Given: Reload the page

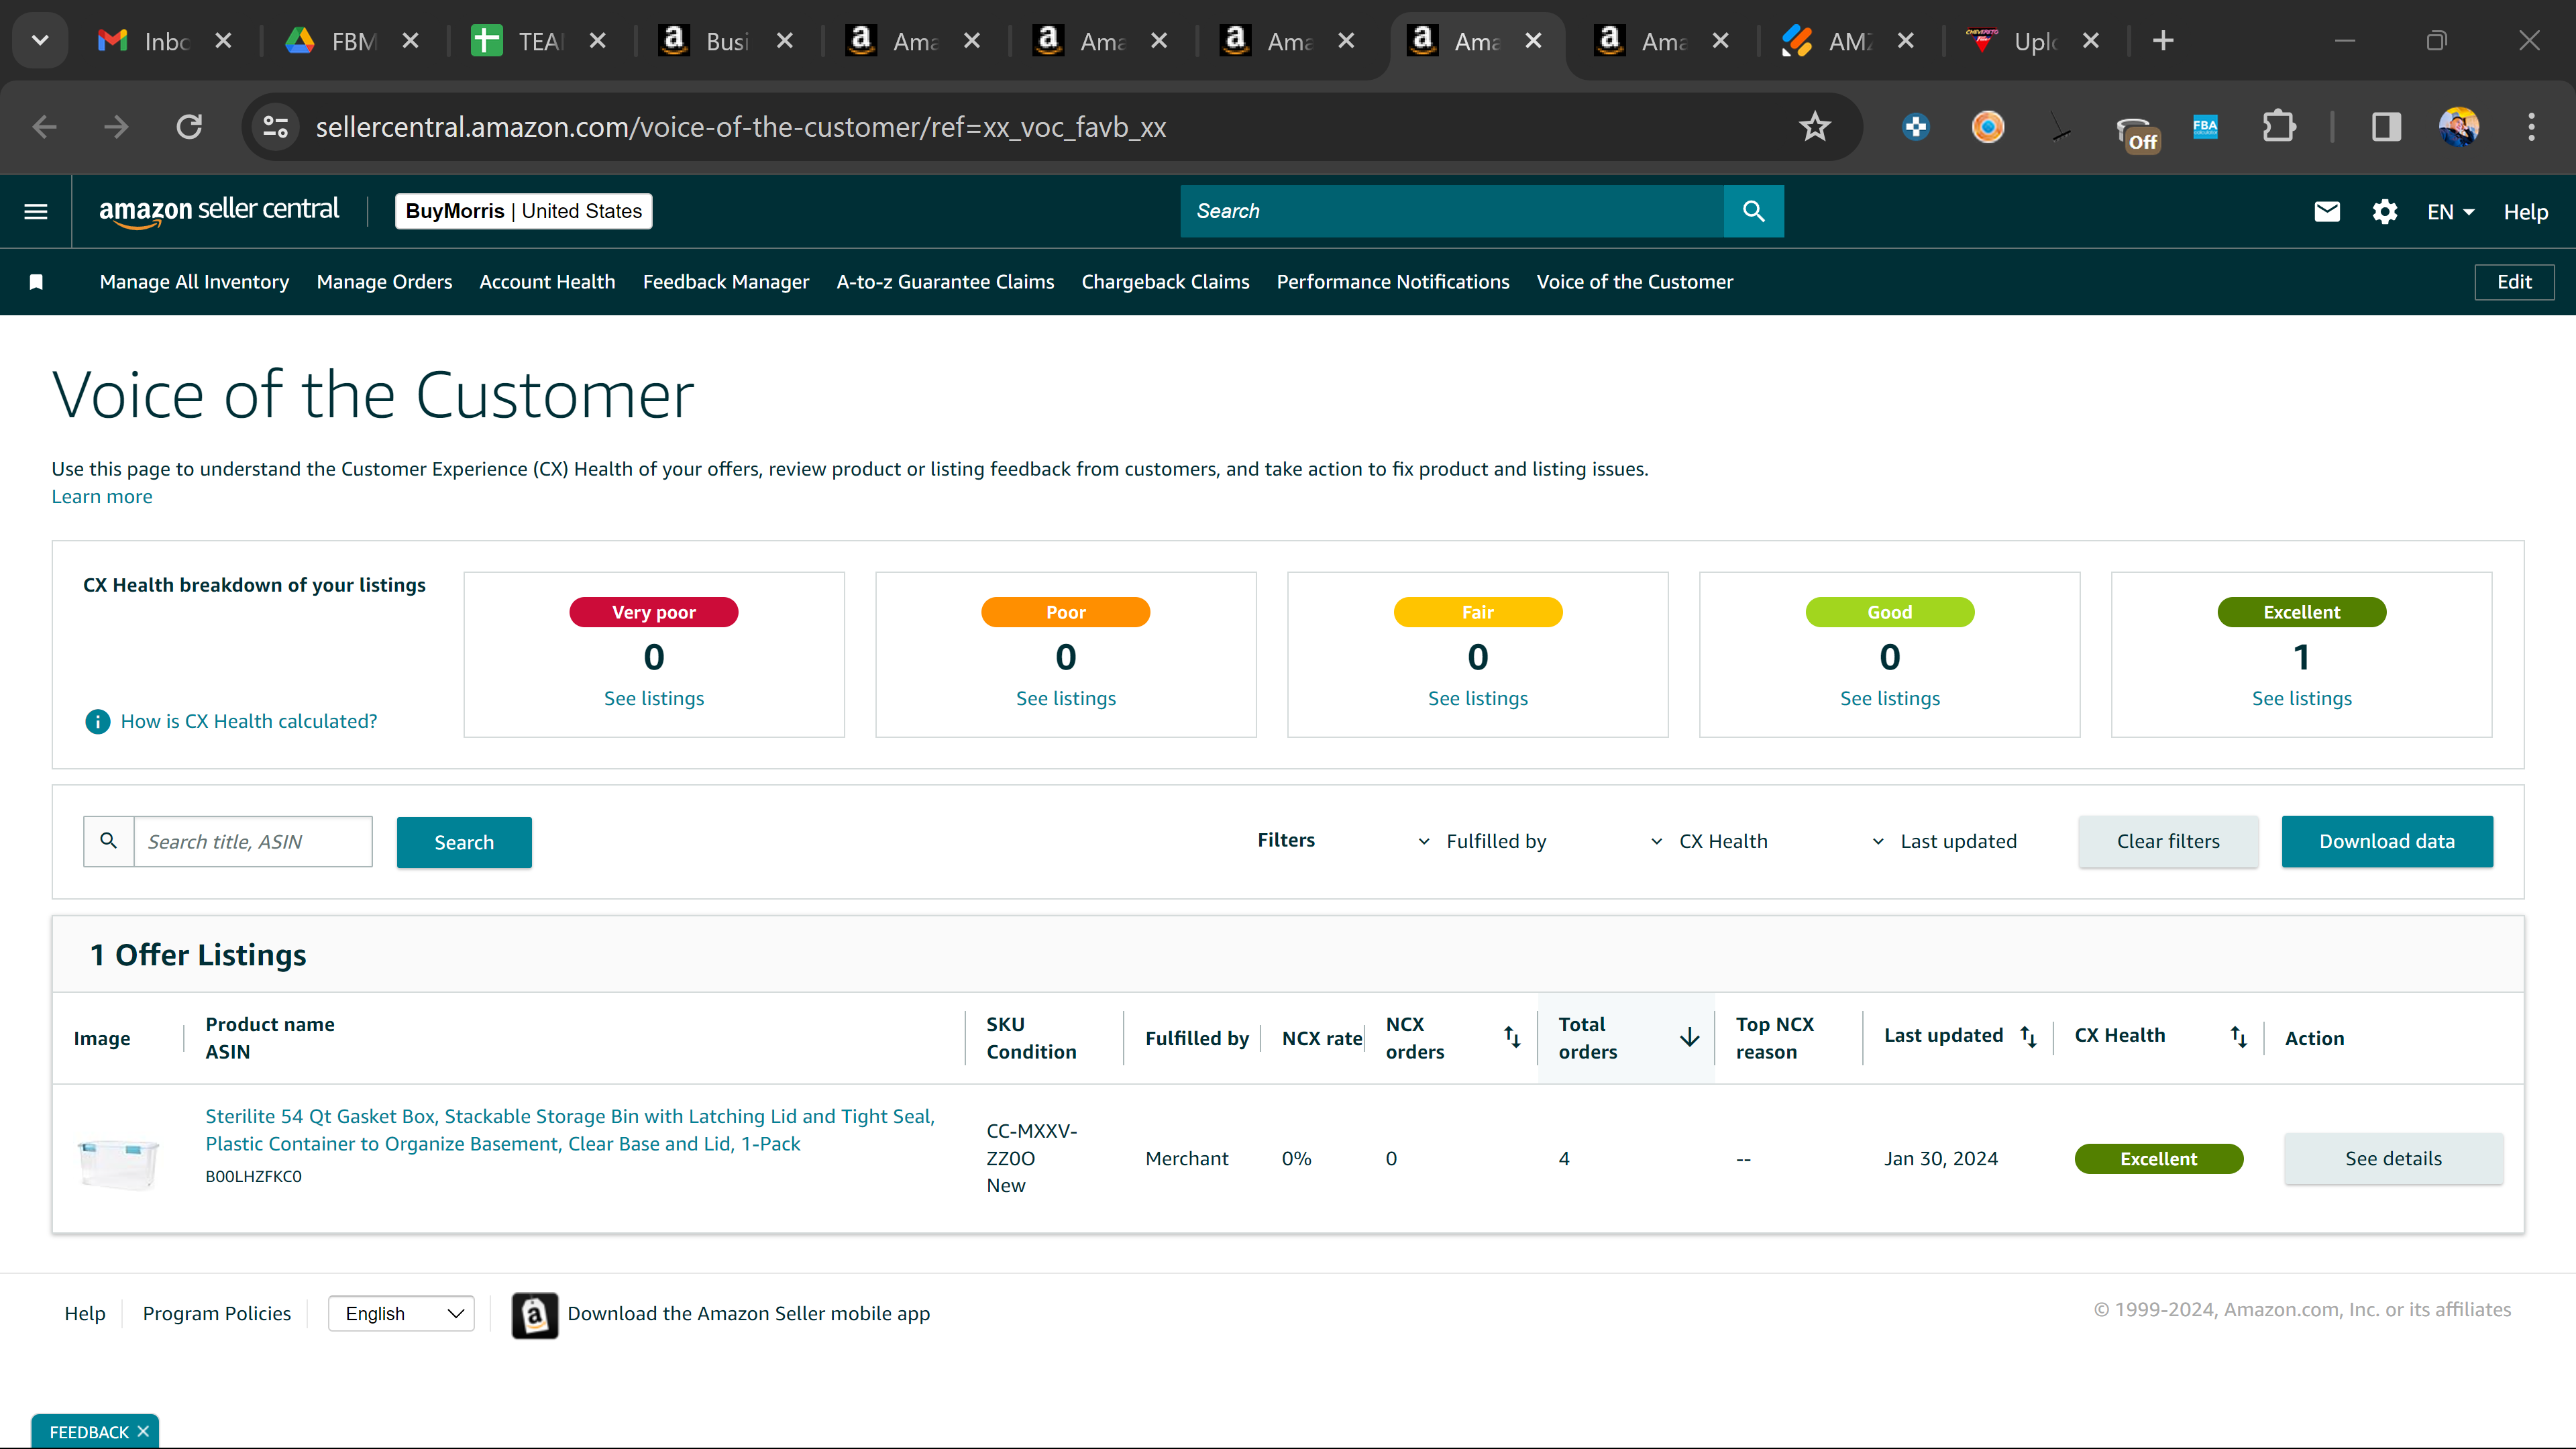Looking at the screenshot, I should click(x=189, y=127).
